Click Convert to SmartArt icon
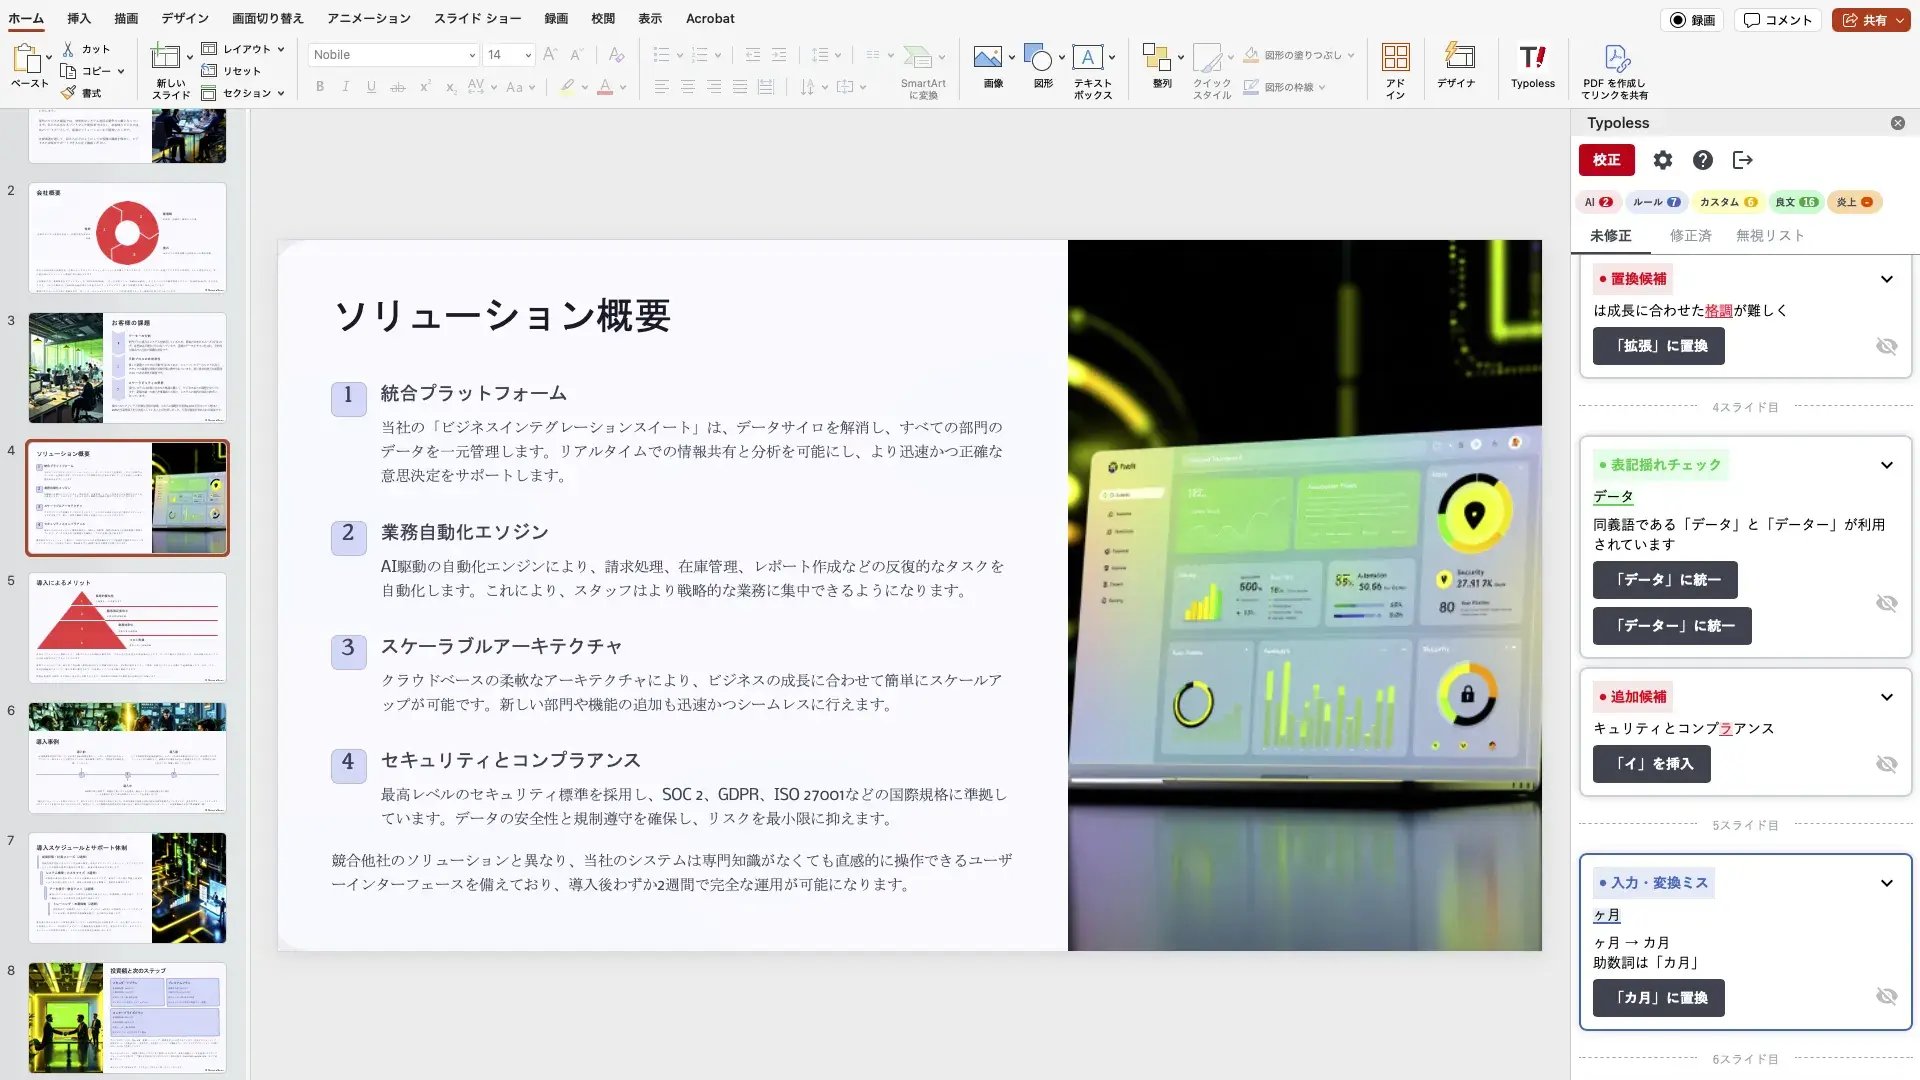Screen dimensions: 1920x1080 pos(917,57)
